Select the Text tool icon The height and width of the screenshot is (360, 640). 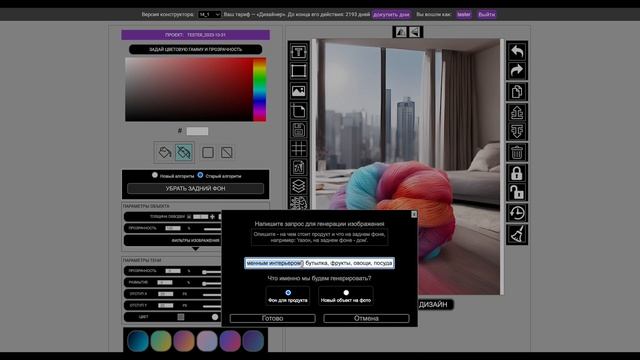point(298,52)
